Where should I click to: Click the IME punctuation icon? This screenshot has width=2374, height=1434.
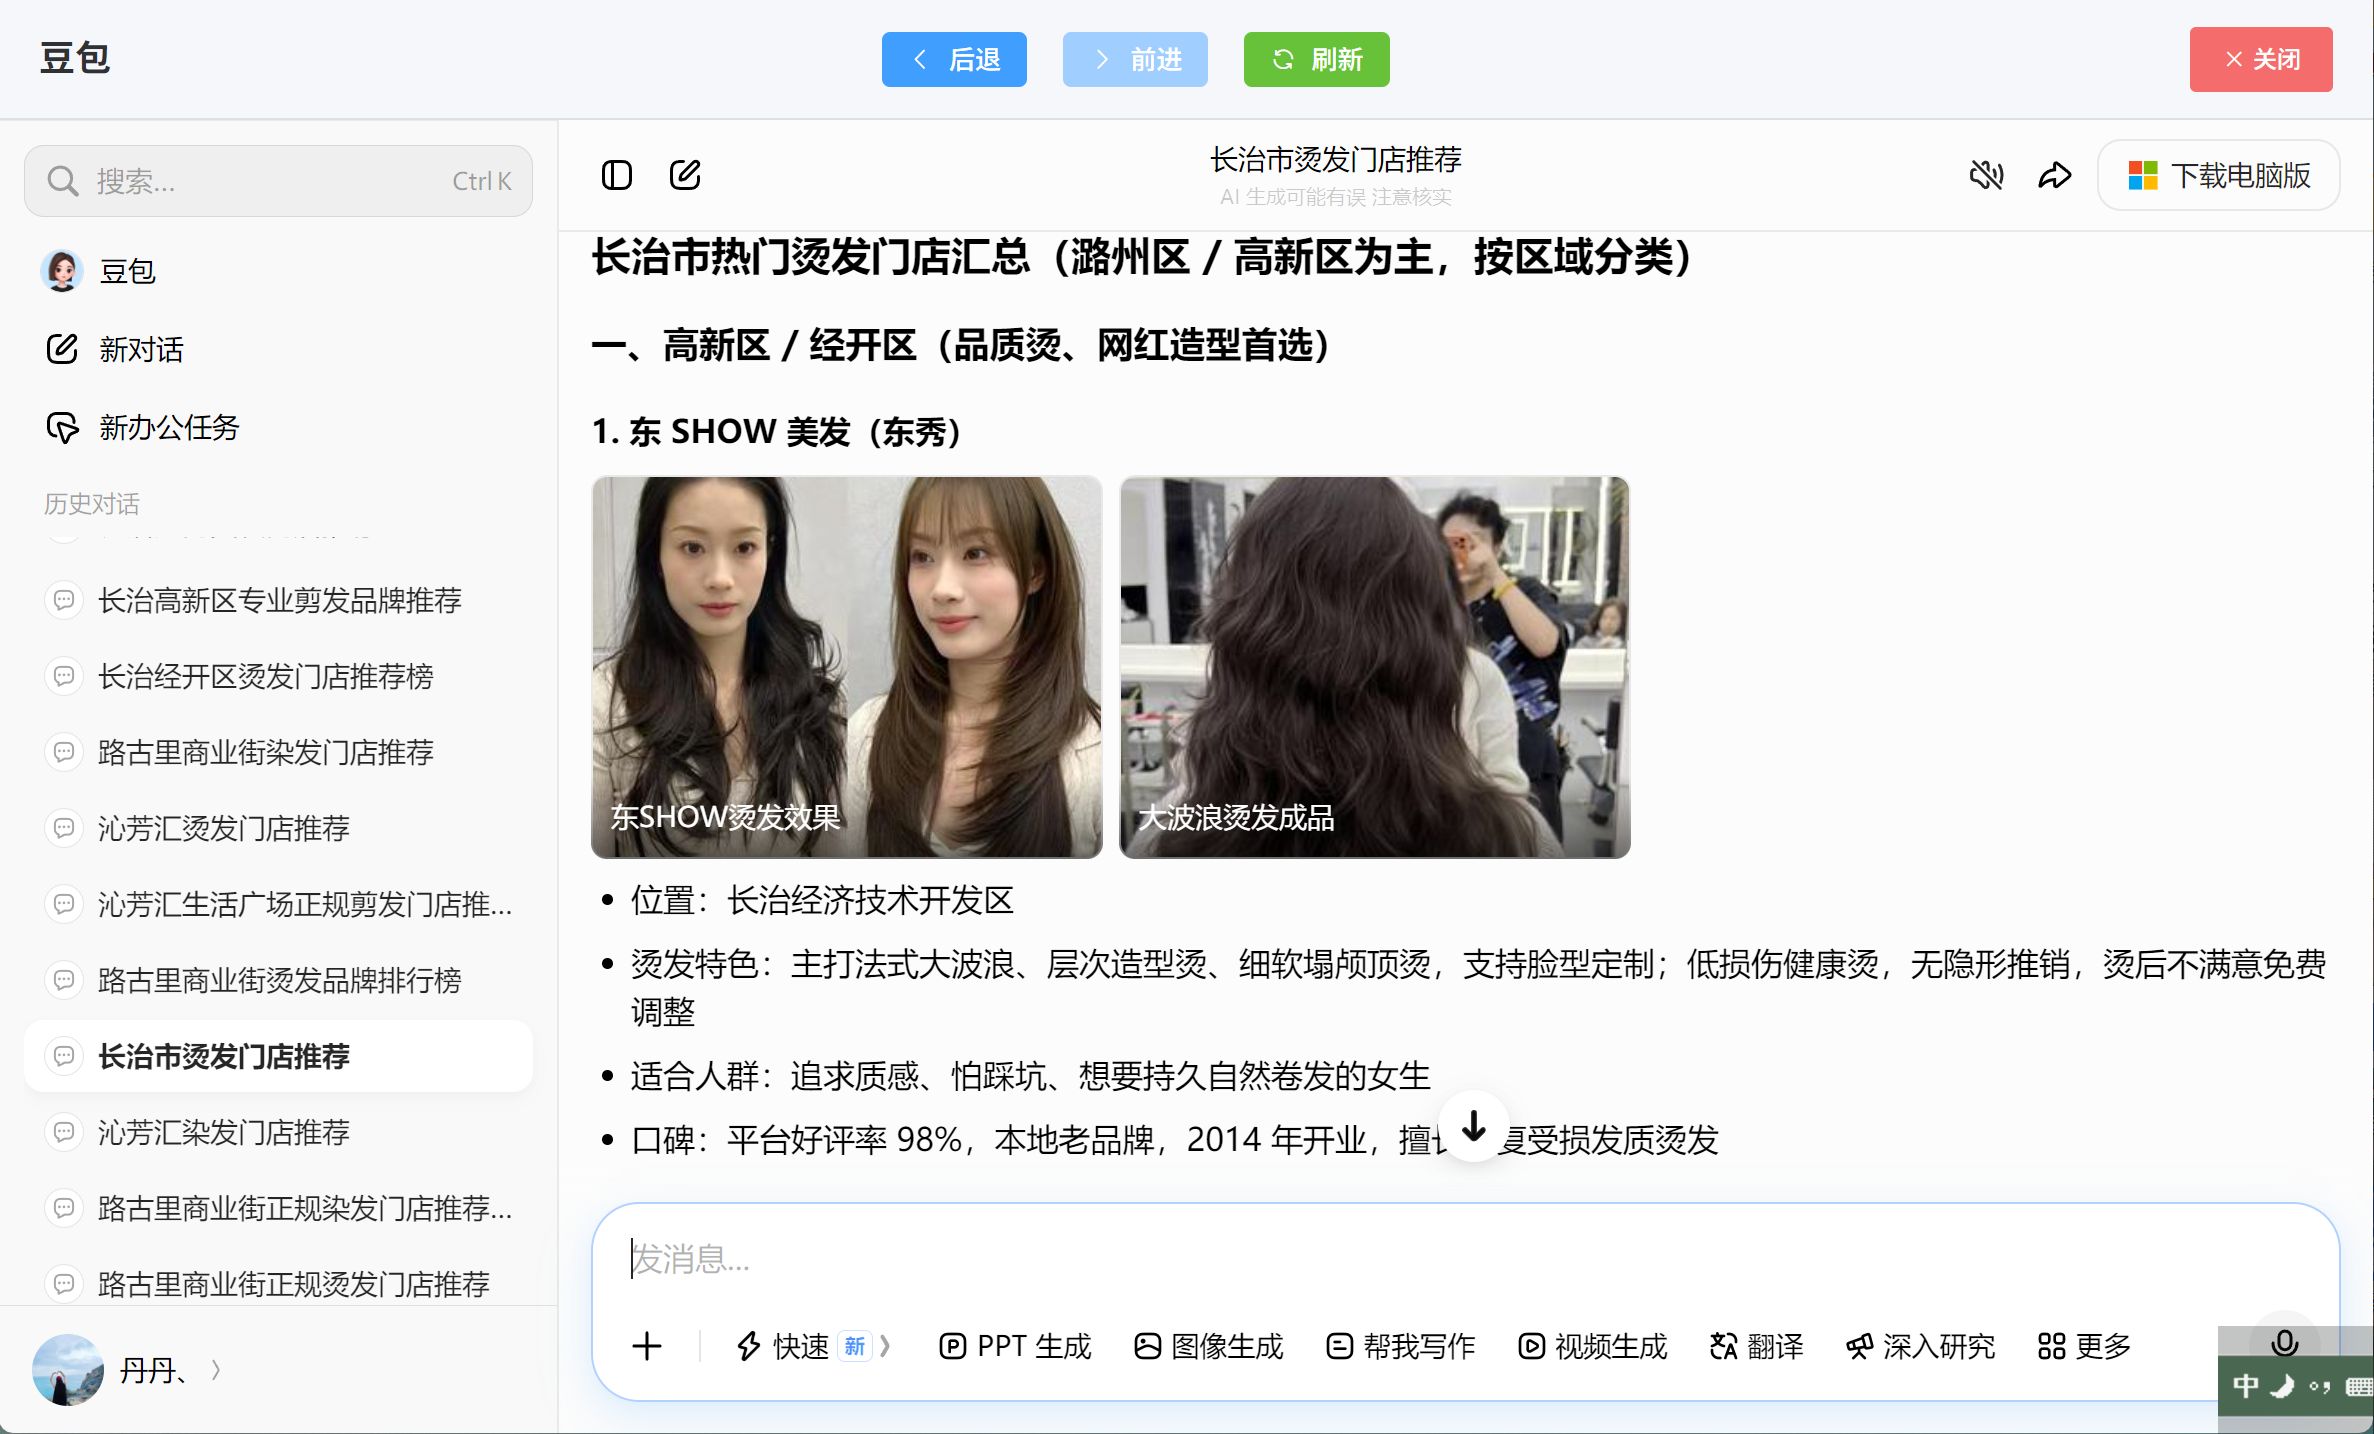tap(2320, 1386)
